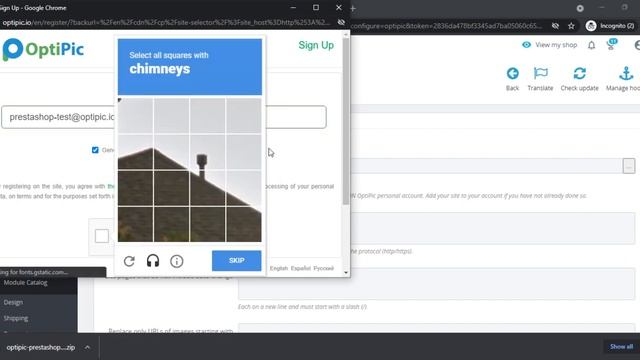The width and height of the screenshot is (640, 360).
Task: Bookmark page with star icon
Action: (x=571, y=26)
